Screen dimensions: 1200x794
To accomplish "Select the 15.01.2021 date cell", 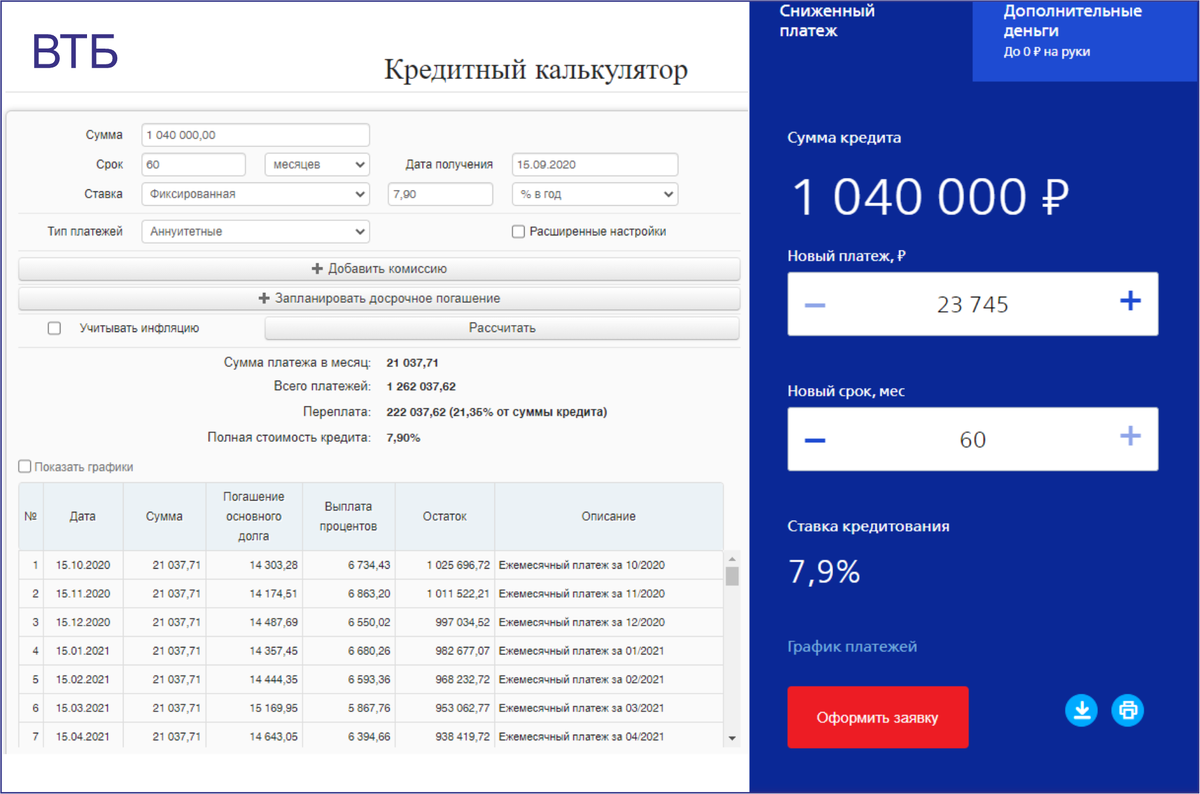I will coord(83,651).
